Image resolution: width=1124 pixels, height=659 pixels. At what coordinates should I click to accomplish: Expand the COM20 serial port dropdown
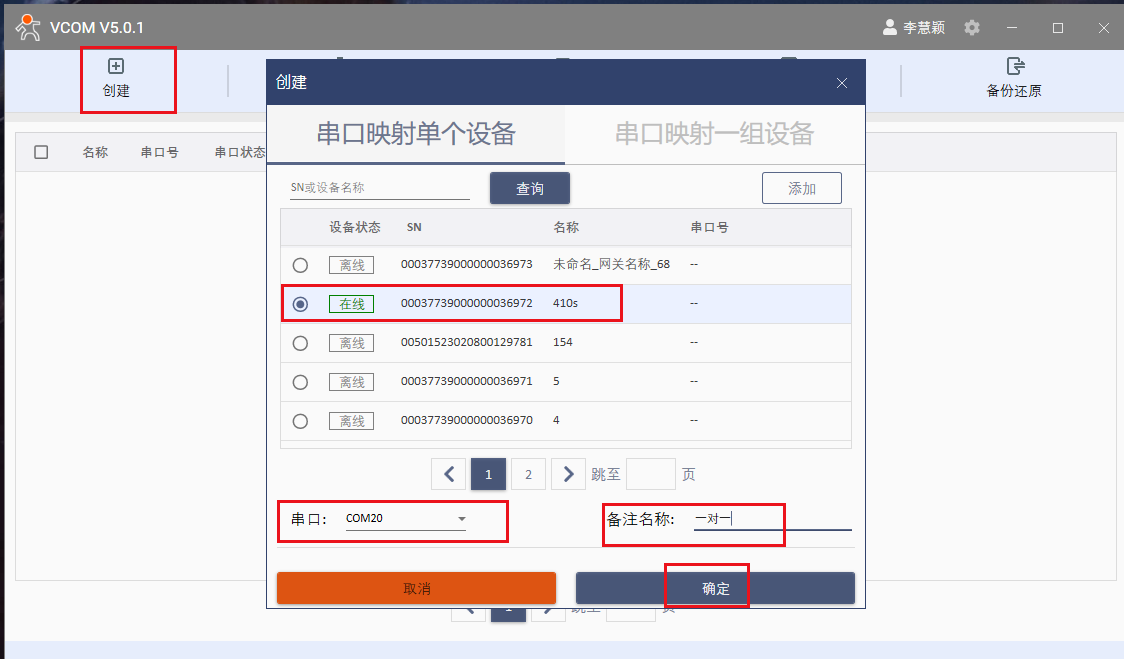tap(461, 519)
